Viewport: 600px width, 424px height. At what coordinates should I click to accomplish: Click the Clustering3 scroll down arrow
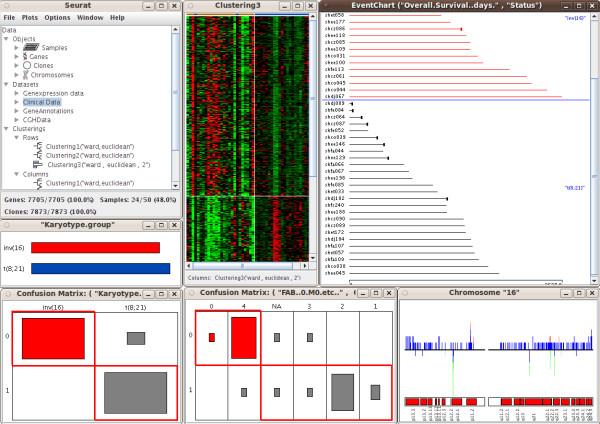(x=313, y=259)
